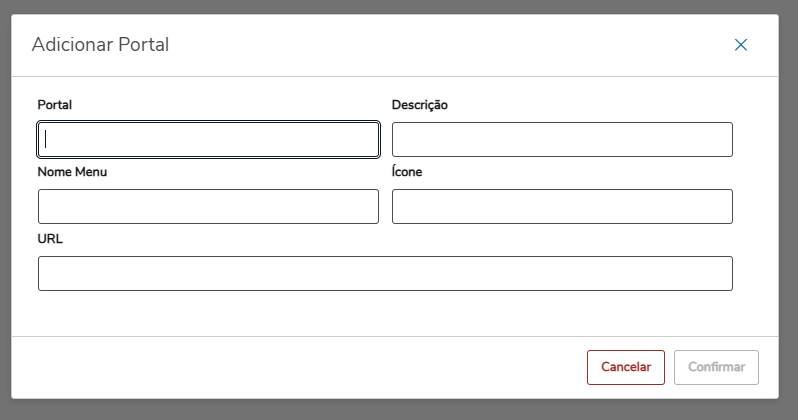The image size is (798, 420).
Task: Click the URL label above the field
Action: point(50,239)
